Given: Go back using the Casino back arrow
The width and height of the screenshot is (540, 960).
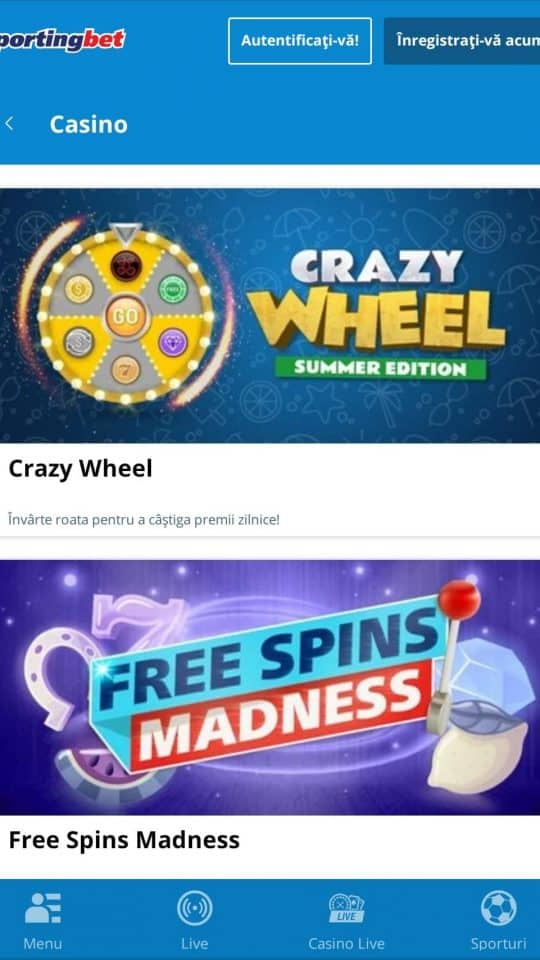Looking at the screenshot, I should coord(9,124).
